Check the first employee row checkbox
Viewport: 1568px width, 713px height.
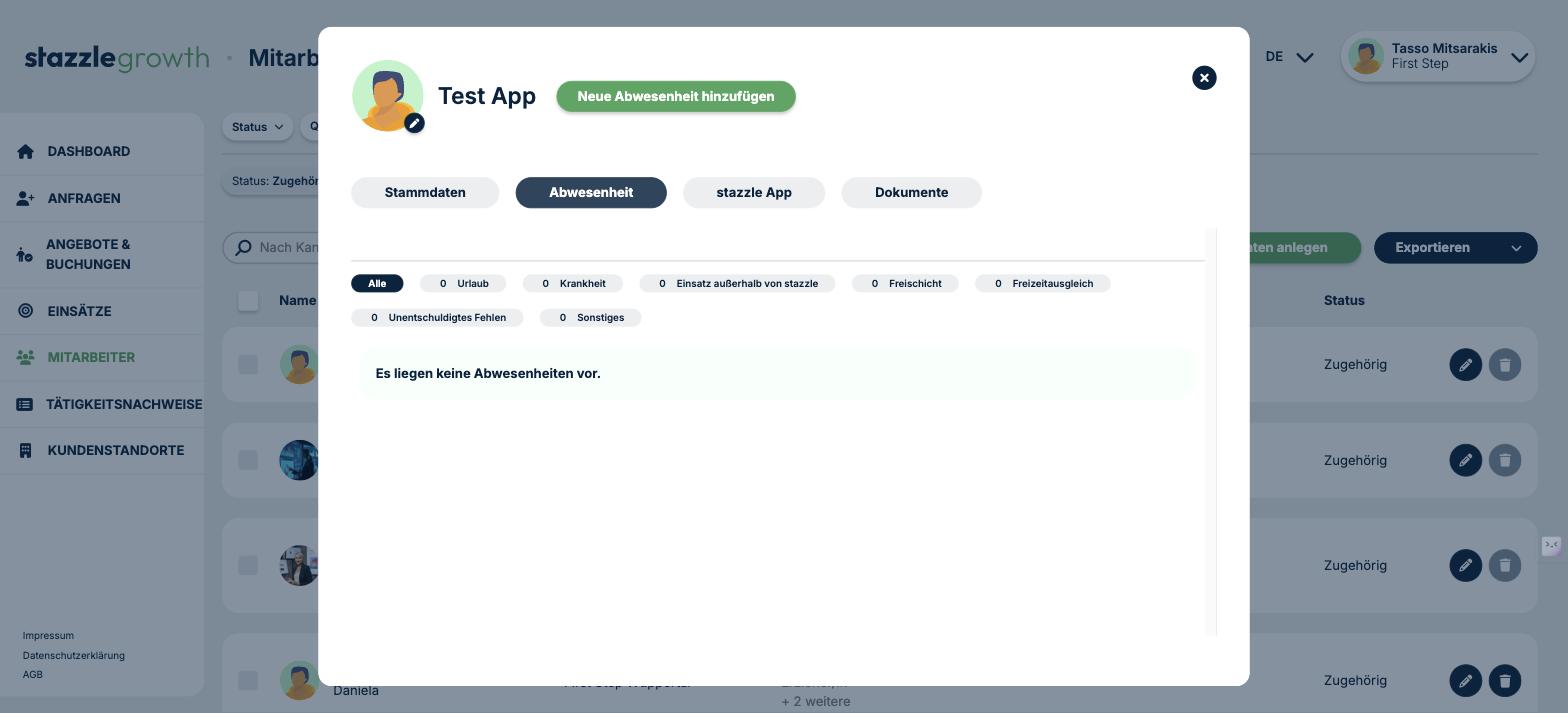[248, 365]
